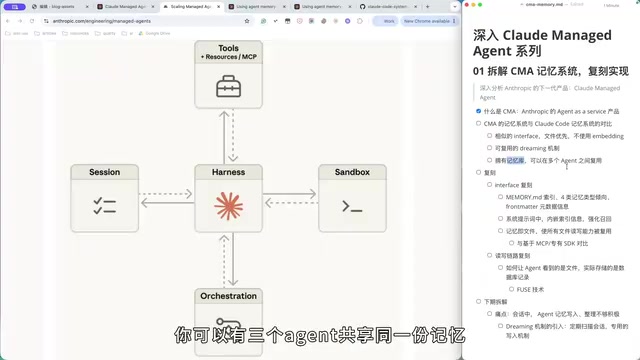Viewport: 640px width, 360px height.
Task: Close the Scaling Managed Agents tab
Action: pyautogui.click(x=219, y=7)
